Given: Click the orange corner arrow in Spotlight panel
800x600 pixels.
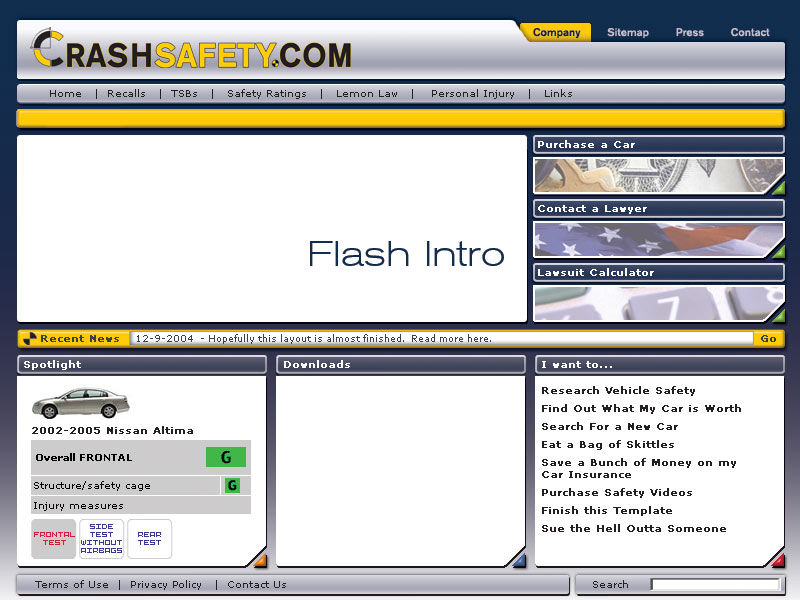Looking at the screenshot, I should click(x=260, y=560).
